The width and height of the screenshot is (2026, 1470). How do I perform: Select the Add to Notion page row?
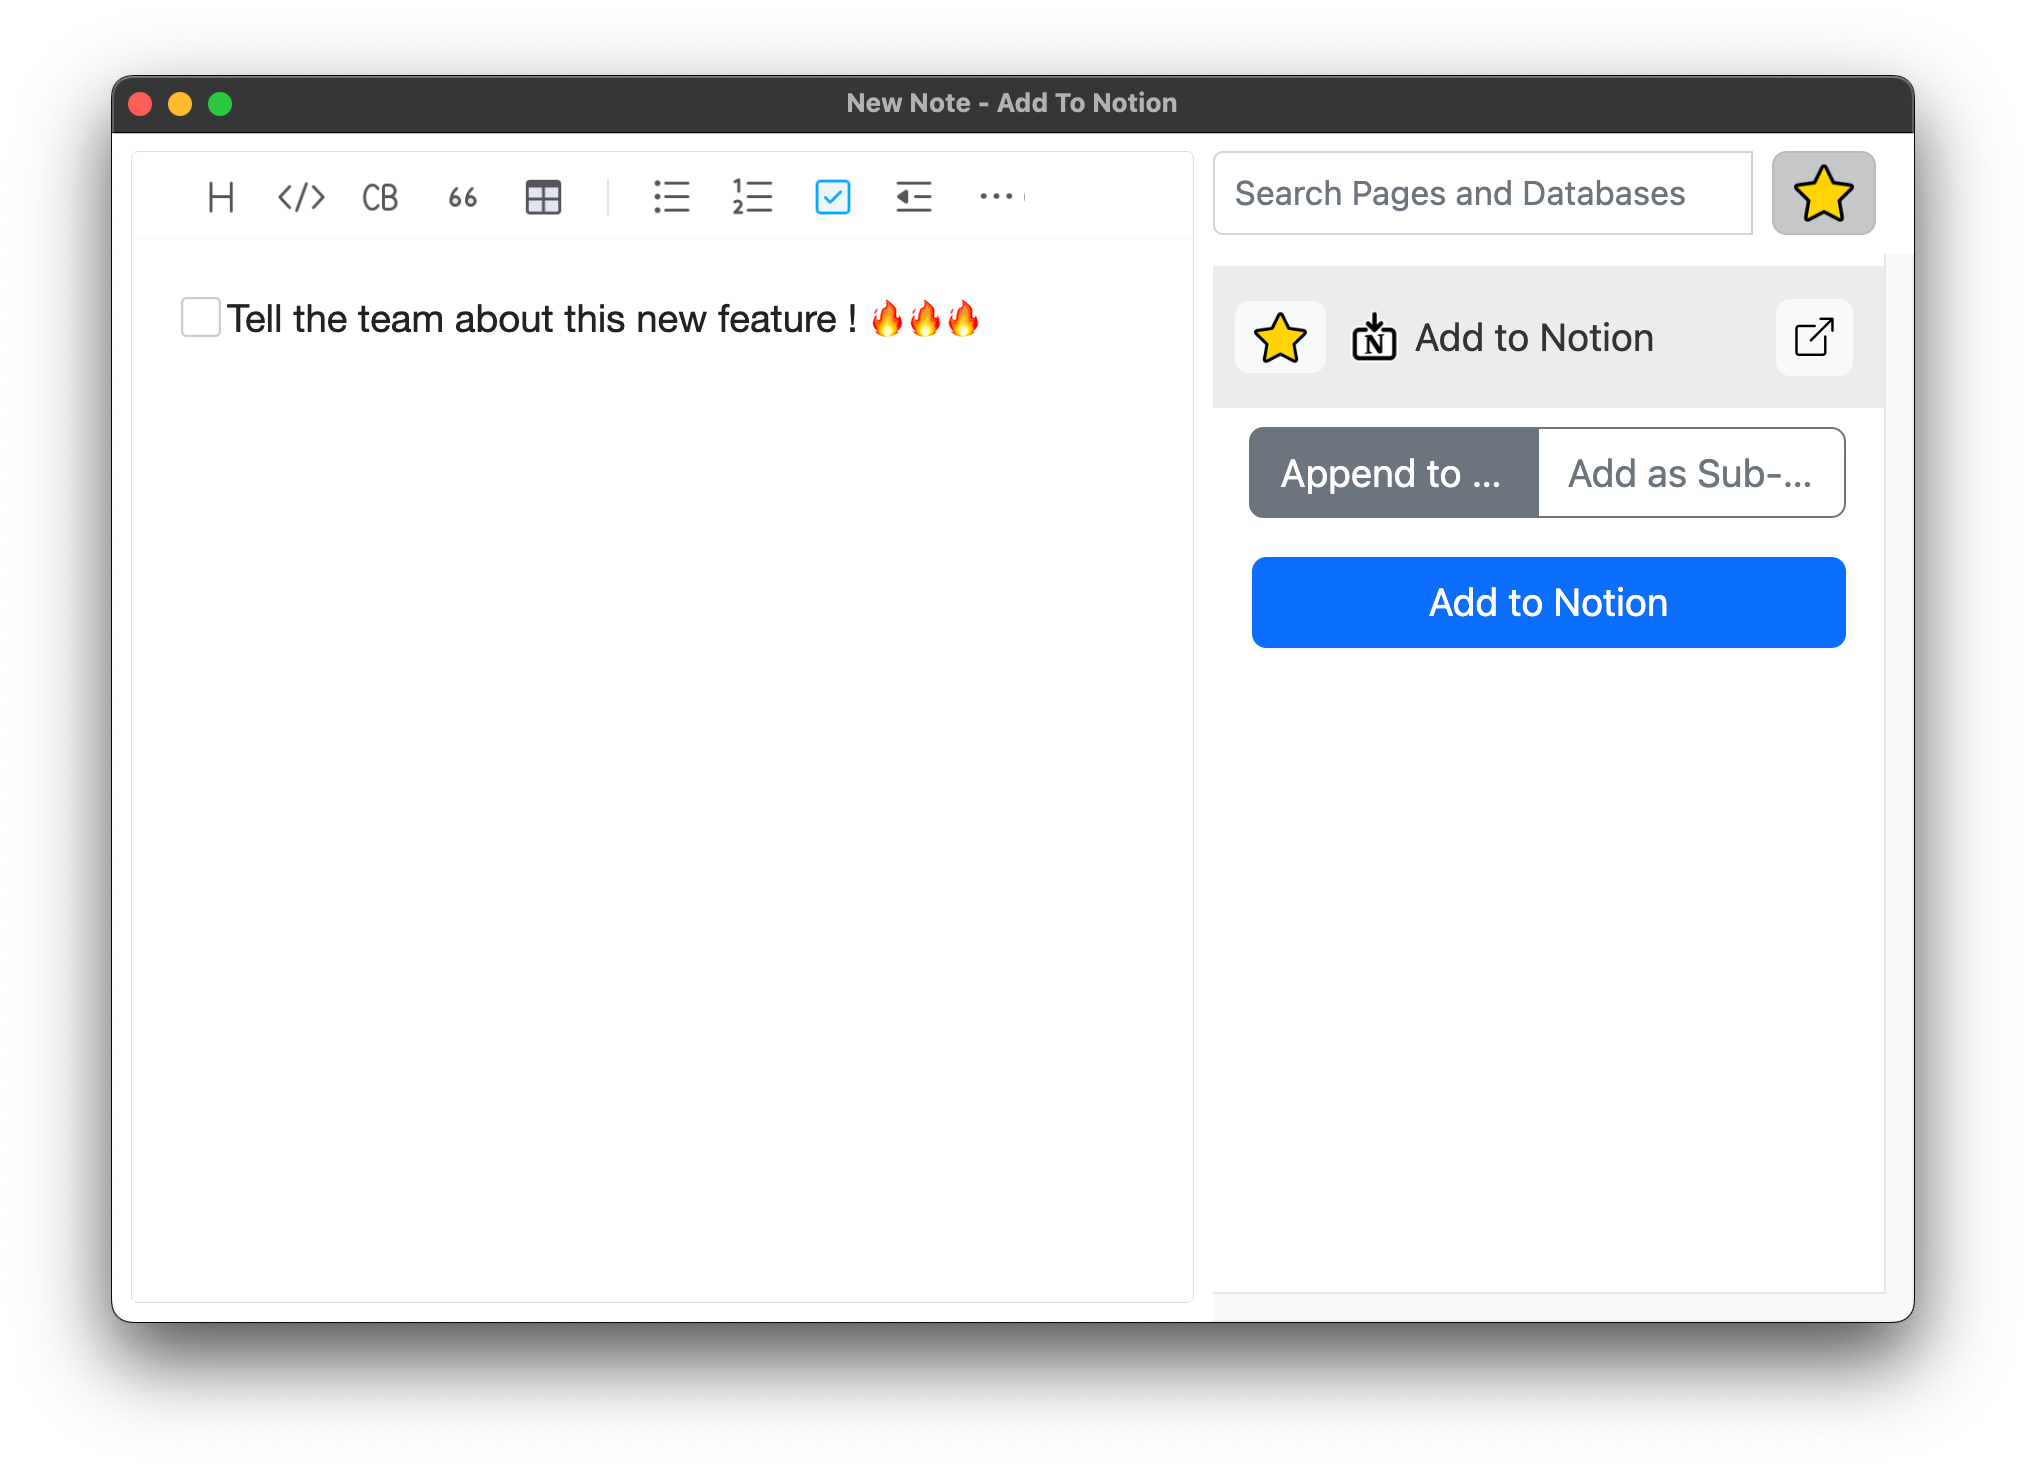(1548, 338)
